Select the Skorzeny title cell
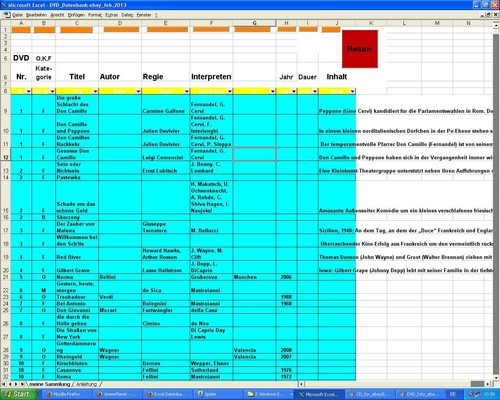 pos(77,217)
